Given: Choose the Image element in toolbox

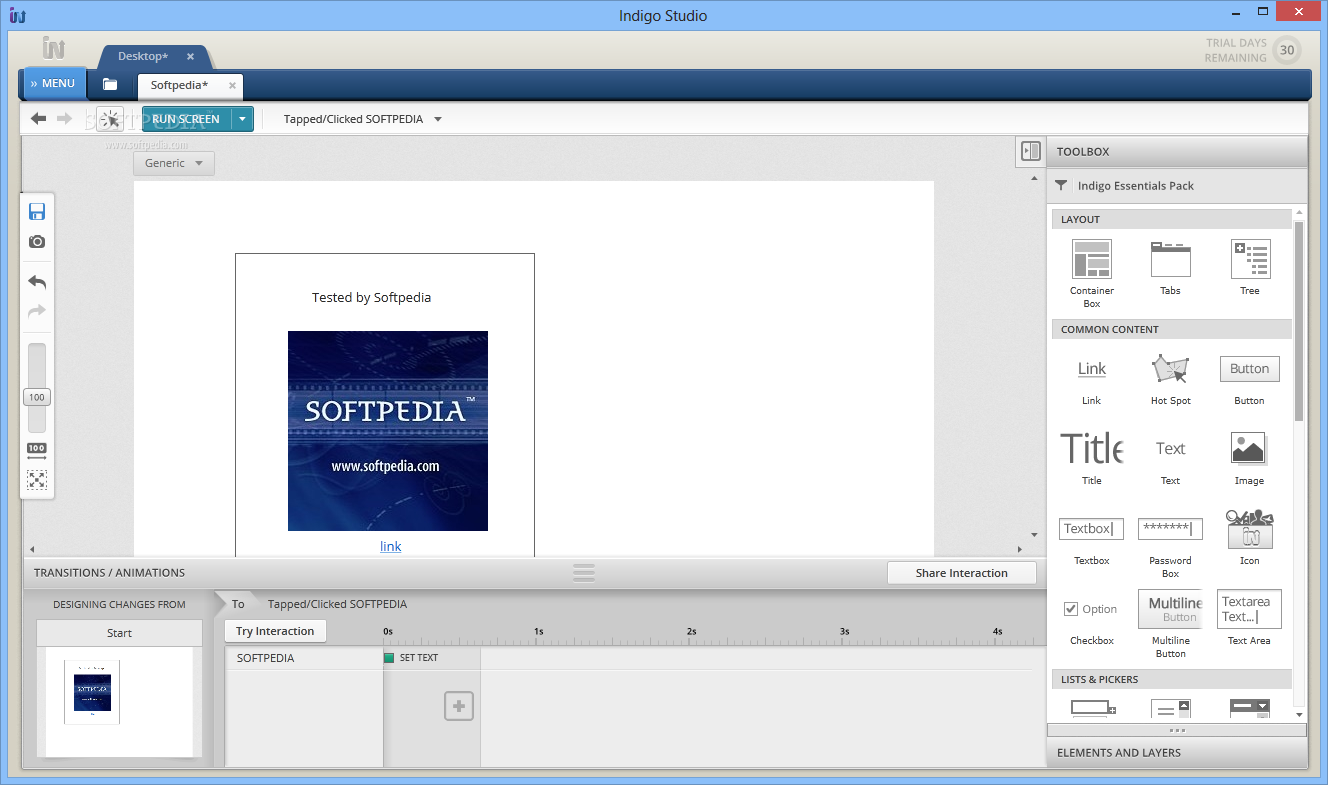Looking at the screenshot, I should [x=1249, y=459].
